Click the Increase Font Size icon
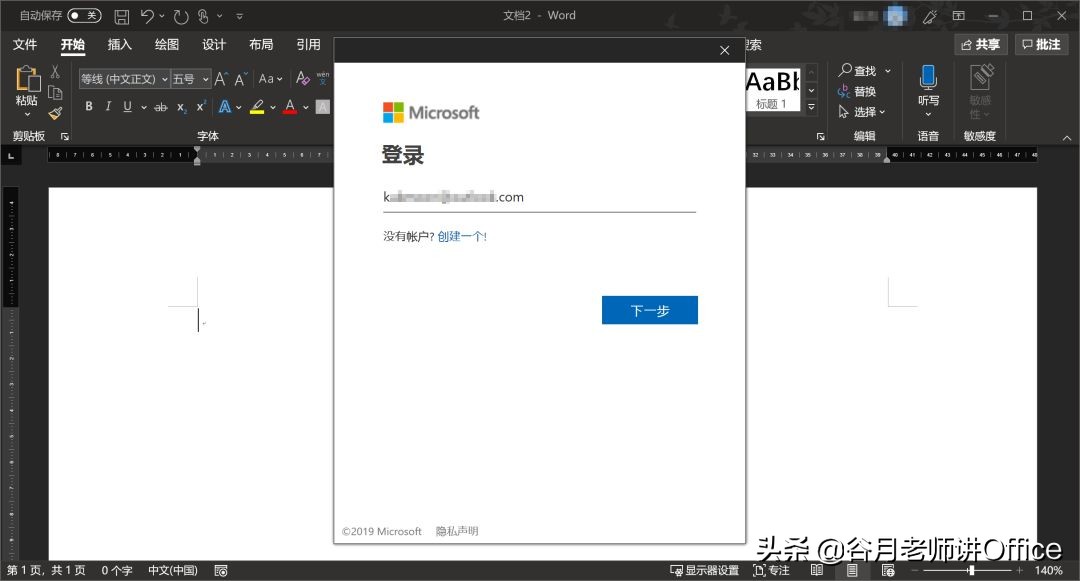Image resolution: width=1080 pixels, height=581 pixels. (x=220, y=79)
